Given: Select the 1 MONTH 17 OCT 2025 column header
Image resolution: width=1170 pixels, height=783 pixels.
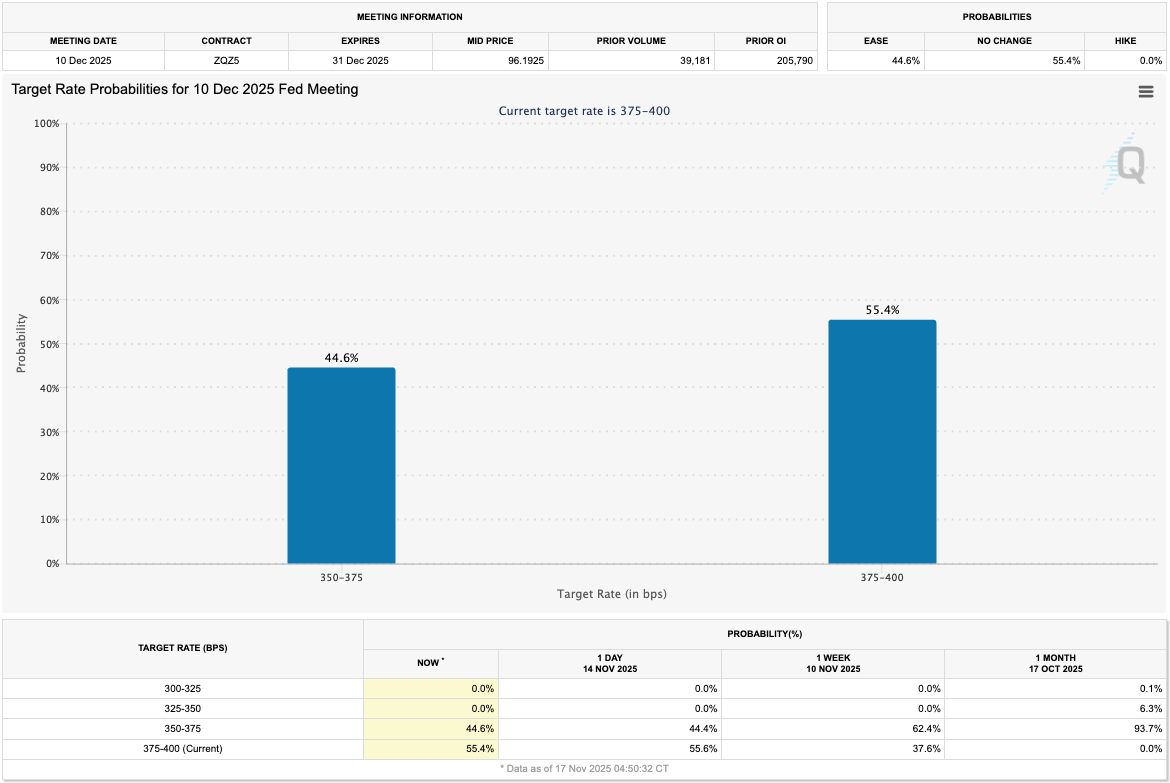Looking at the screenshot, I should (x=1055, y=663).
